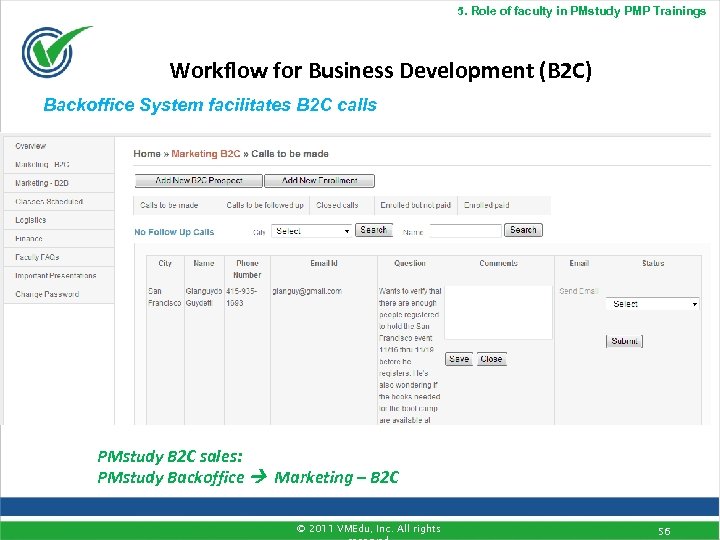This screenshot has width=720, height=540.
Task: Click the Close button under comments
Action: pos(491,359)
